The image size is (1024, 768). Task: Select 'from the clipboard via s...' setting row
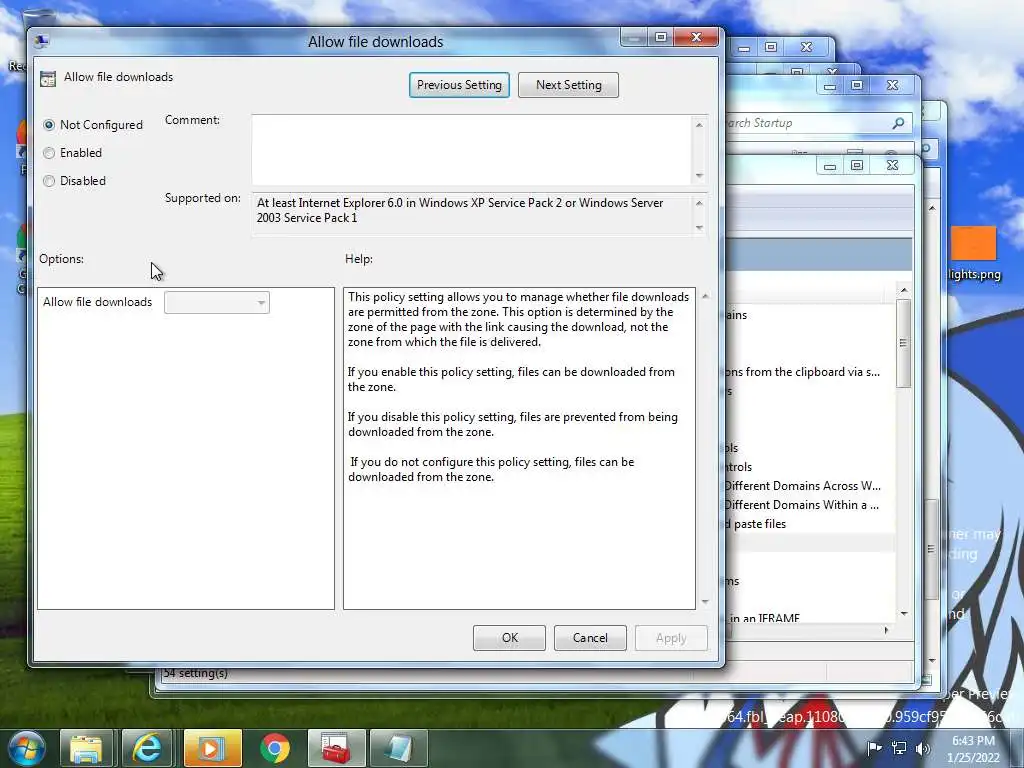(x=803, y=372)
